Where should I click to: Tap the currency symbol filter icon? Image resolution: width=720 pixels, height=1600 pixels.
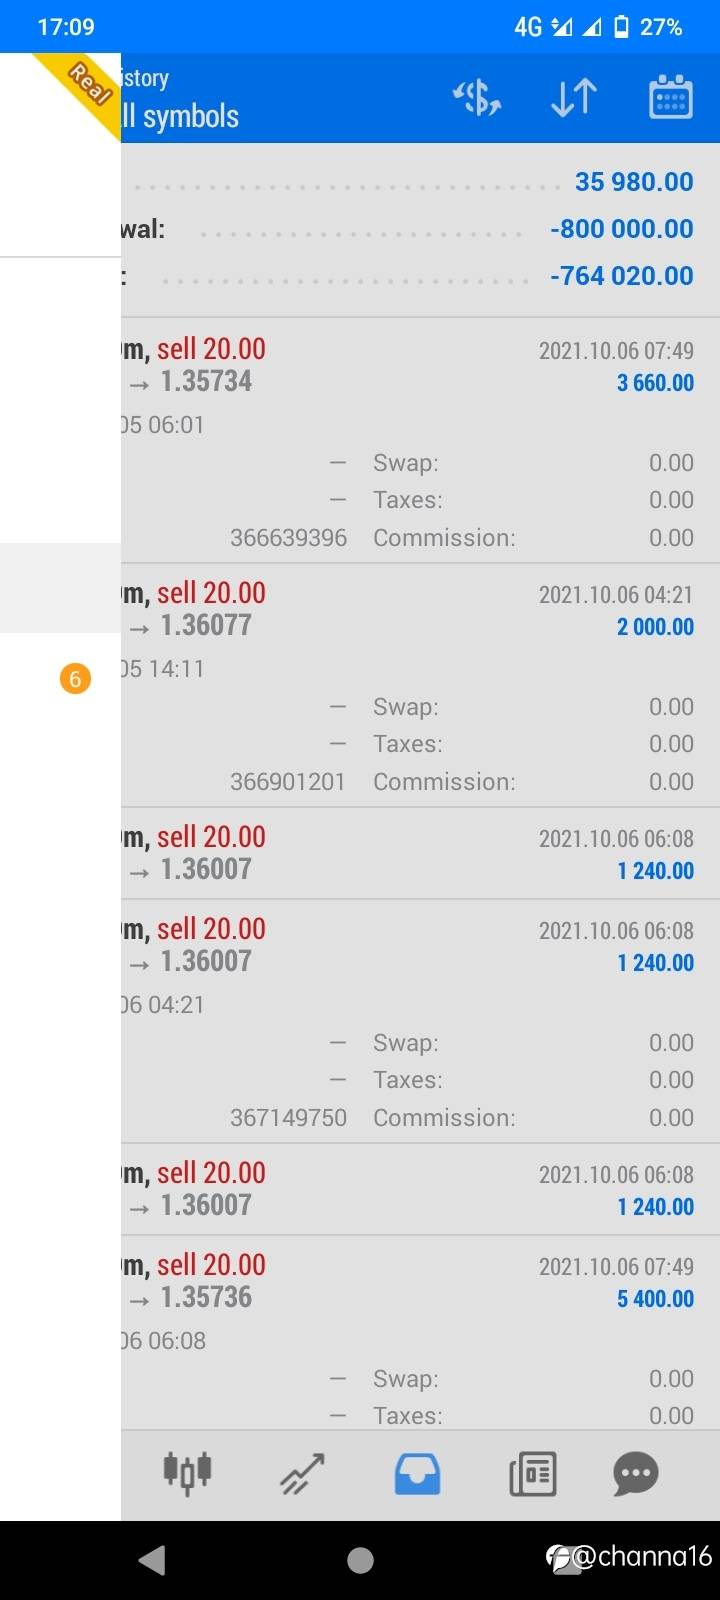pyautogui.click(x=477, y=98)
